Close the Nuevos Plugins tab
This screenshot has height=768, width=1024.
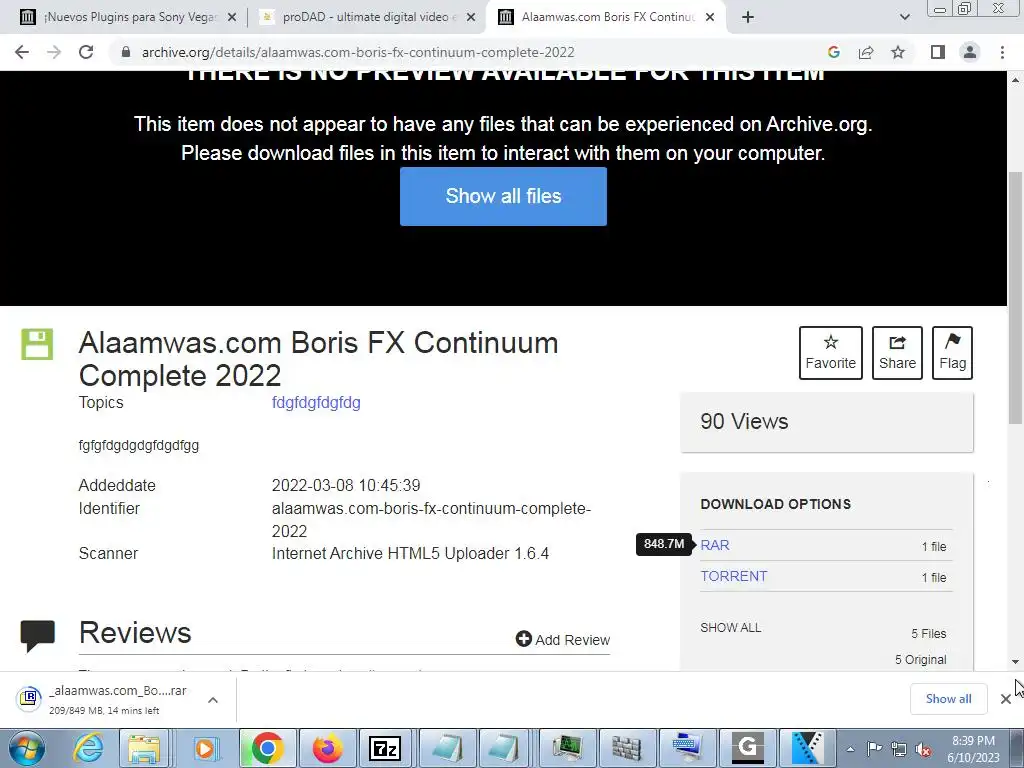click(x=231, y=18)
